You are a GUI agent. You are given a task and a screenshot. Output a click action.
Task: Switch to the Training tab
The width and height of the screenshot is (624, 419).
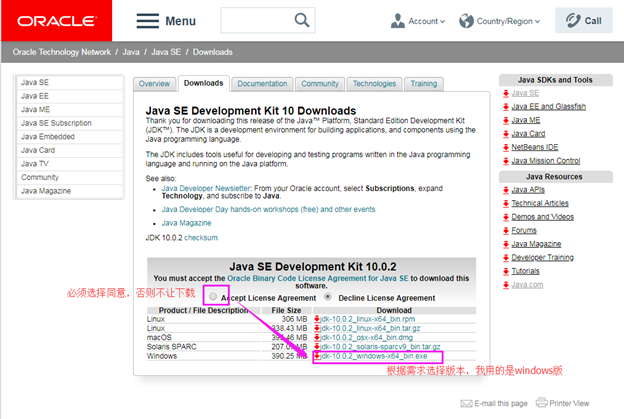424,84
